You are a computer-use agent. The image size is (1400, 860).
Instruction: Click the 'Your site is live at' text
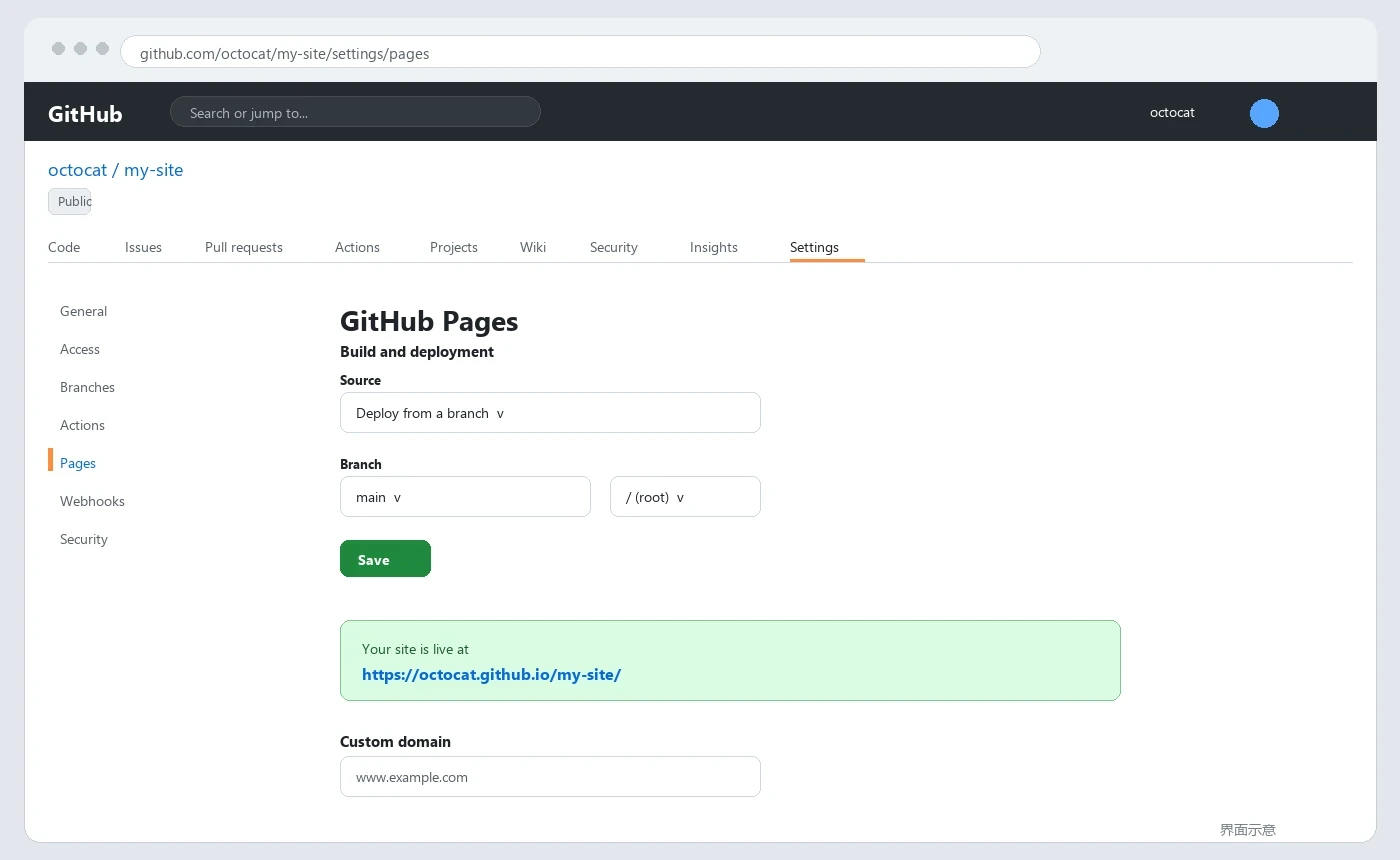pos(415,649)
